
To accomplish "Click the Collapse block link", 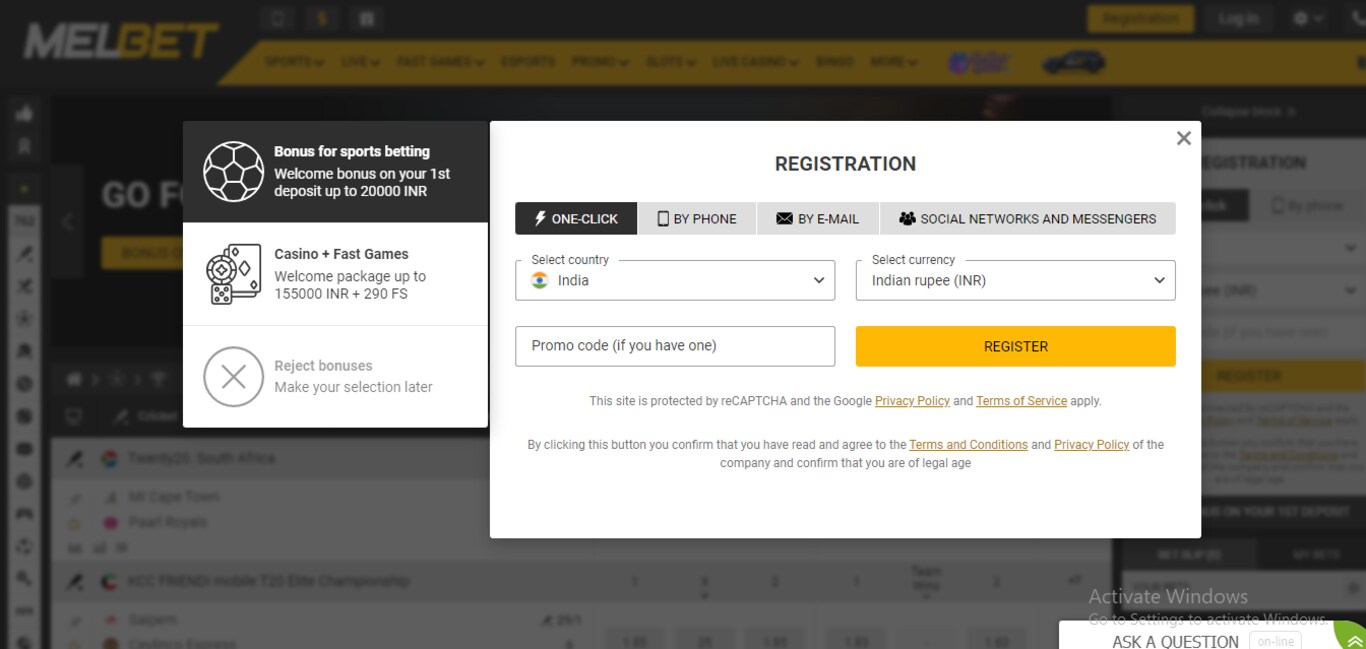I will pos(1249,112).
